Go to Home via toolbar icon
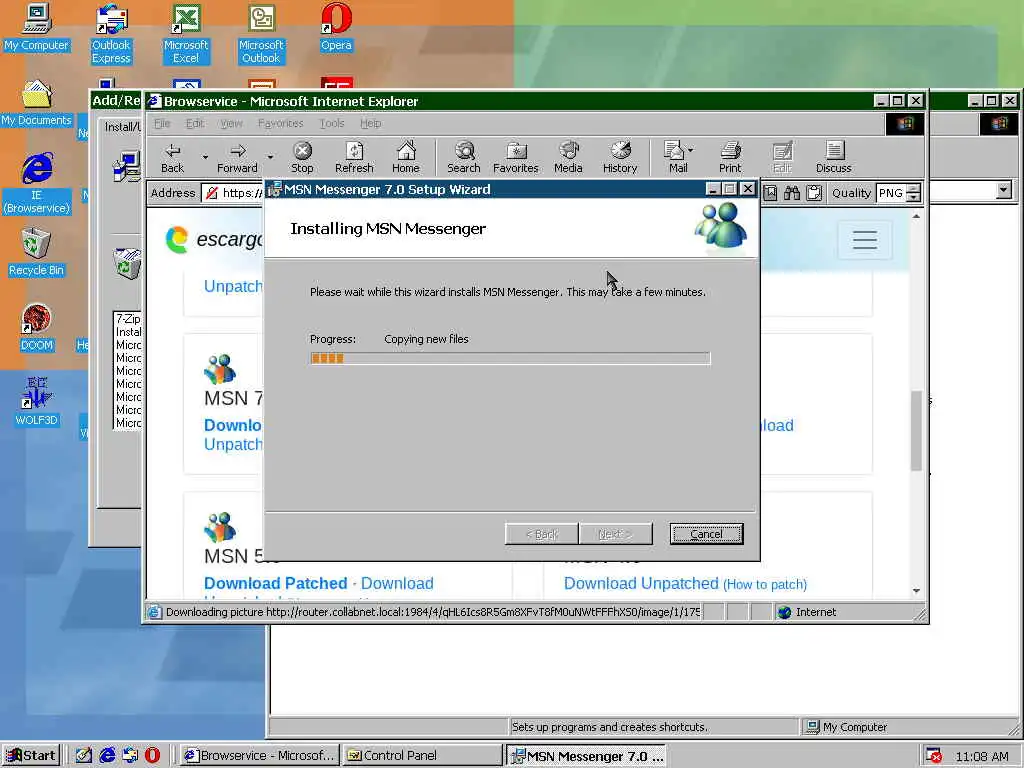The height and width of the screenshot is (768, 1024). point(406,158)
